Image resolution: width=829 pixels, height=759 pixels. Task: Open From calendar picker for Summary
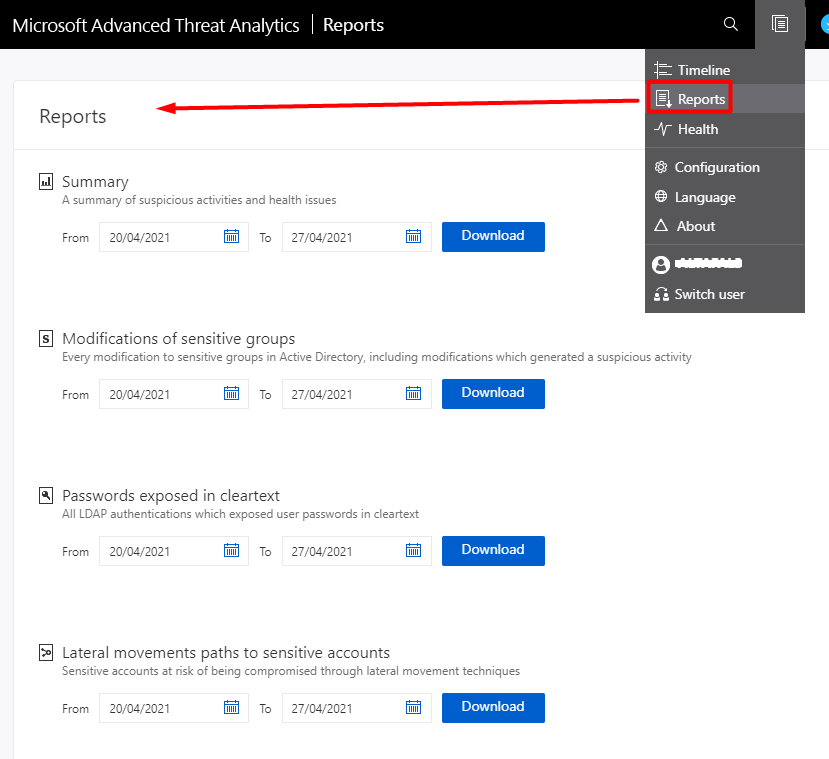(x=232, y=236)
